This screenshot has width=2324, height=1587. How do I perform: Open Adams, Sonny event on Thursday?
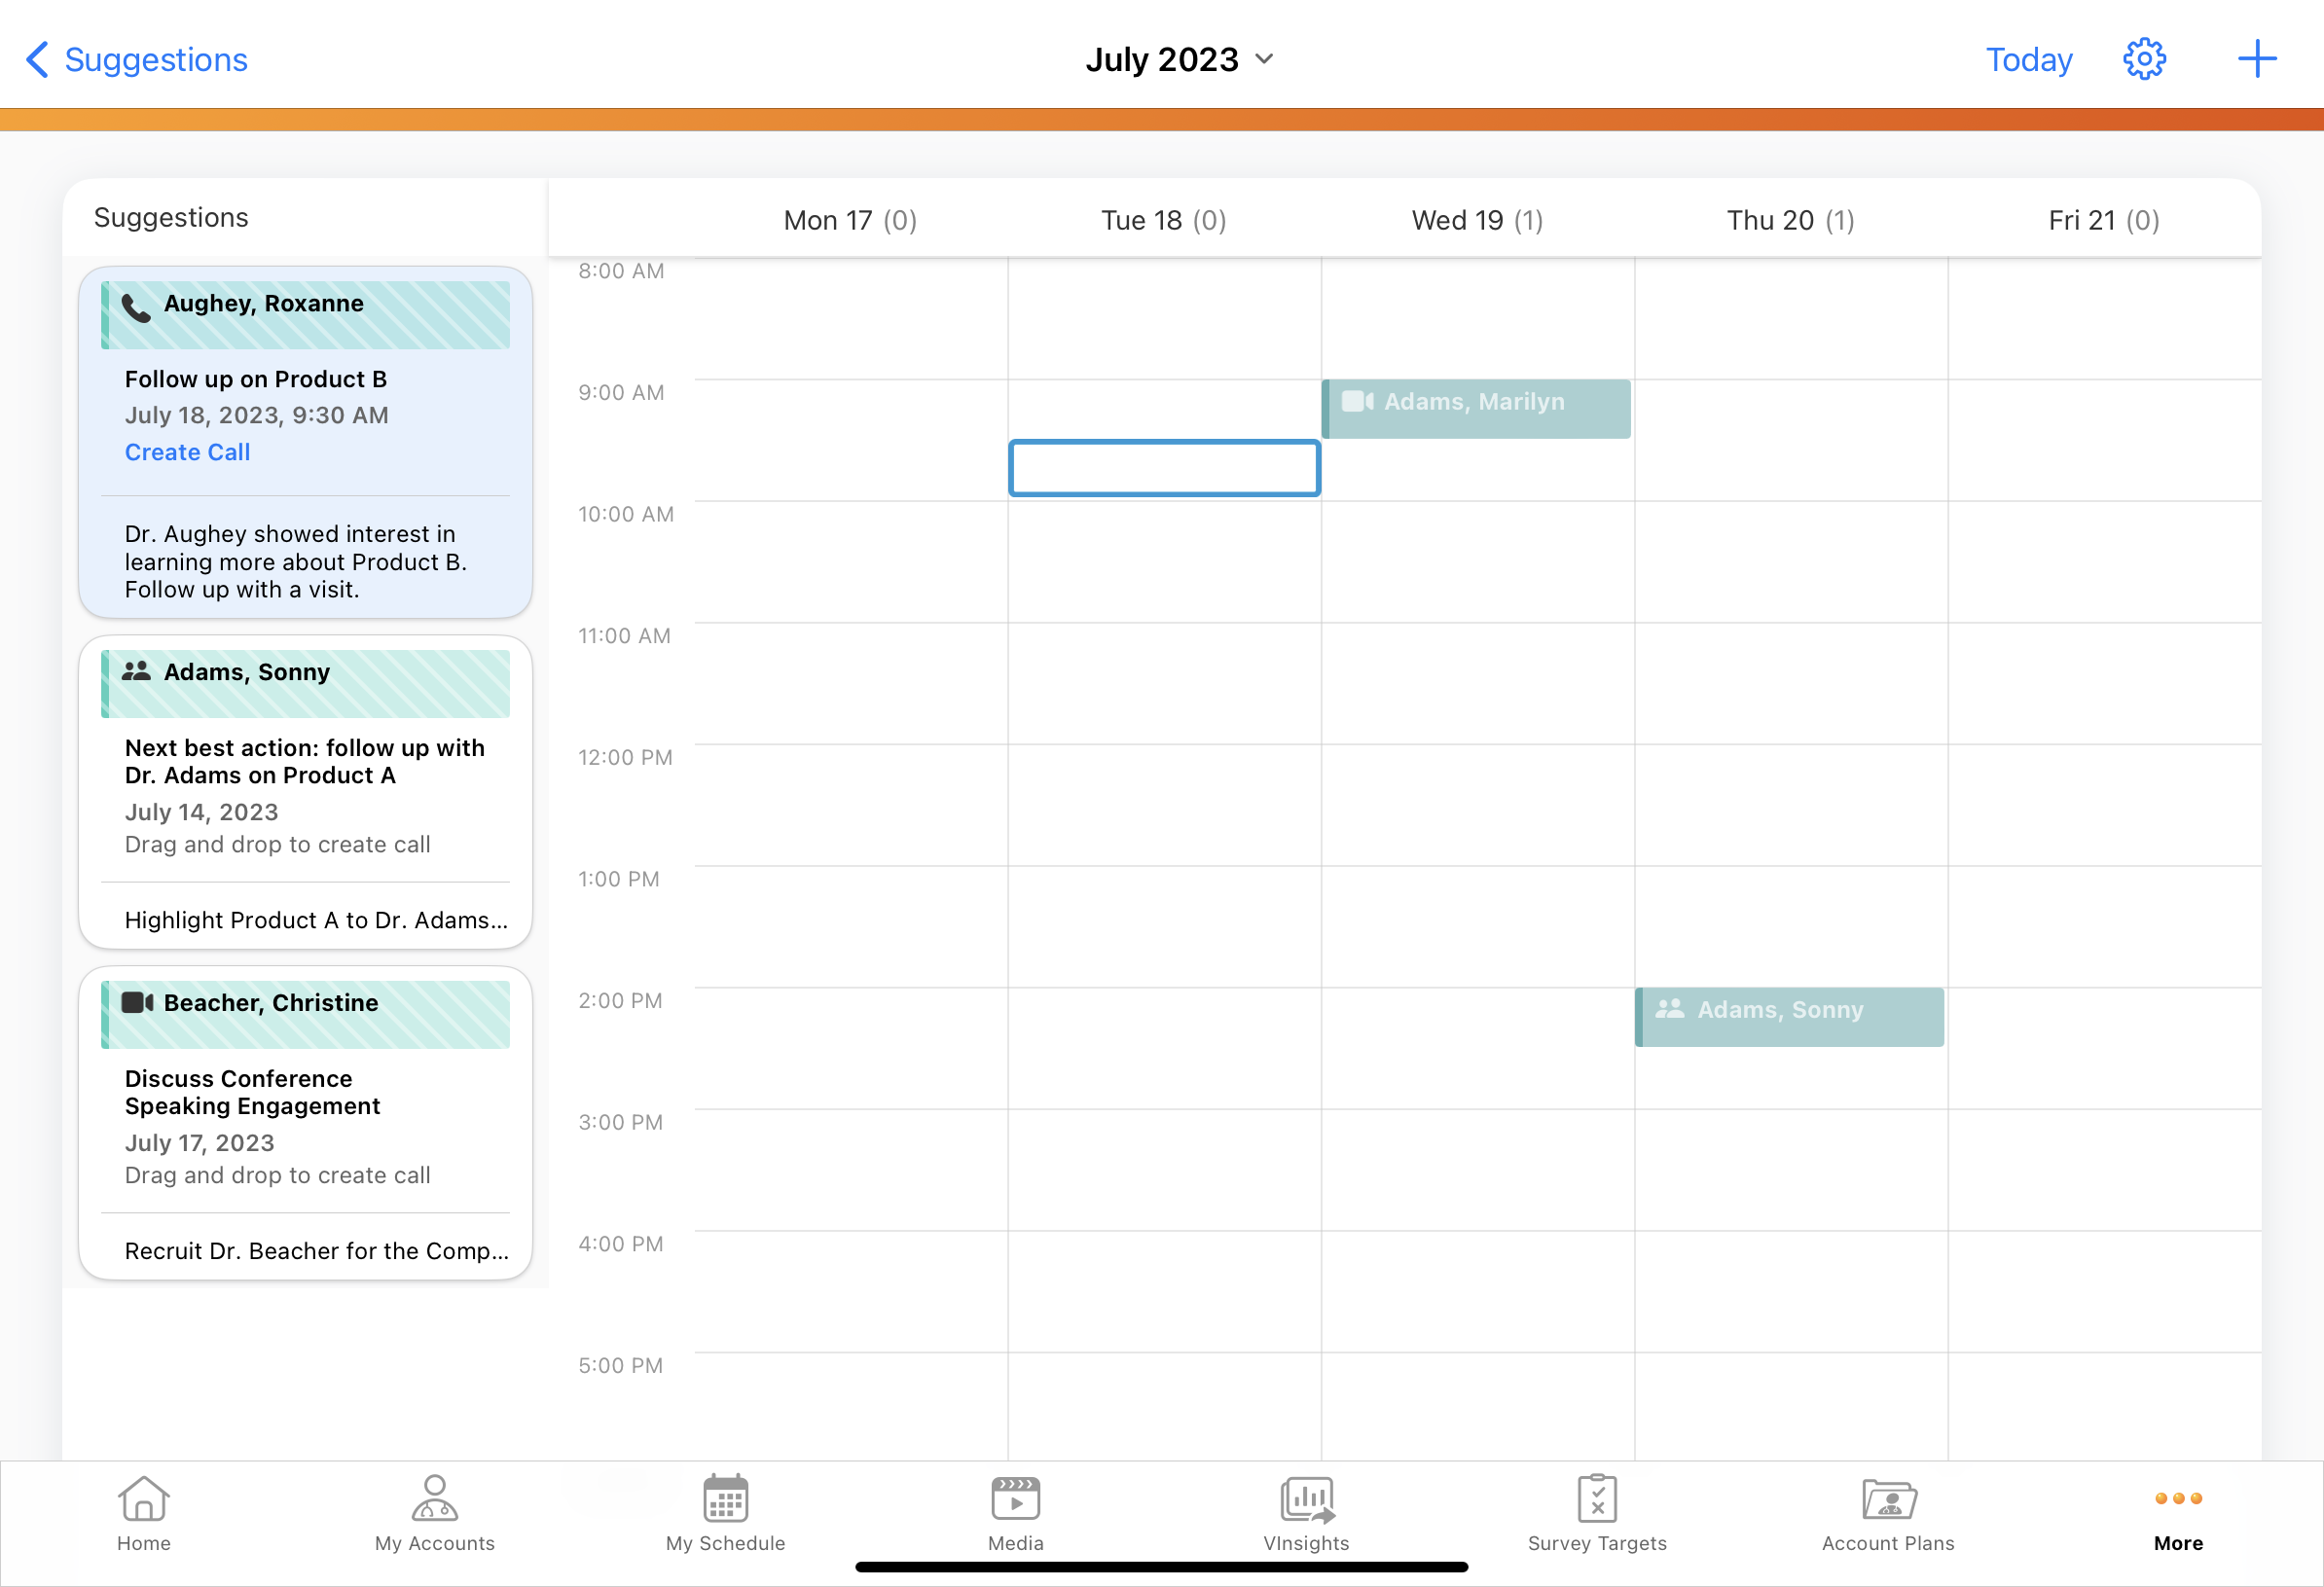1789,1016
